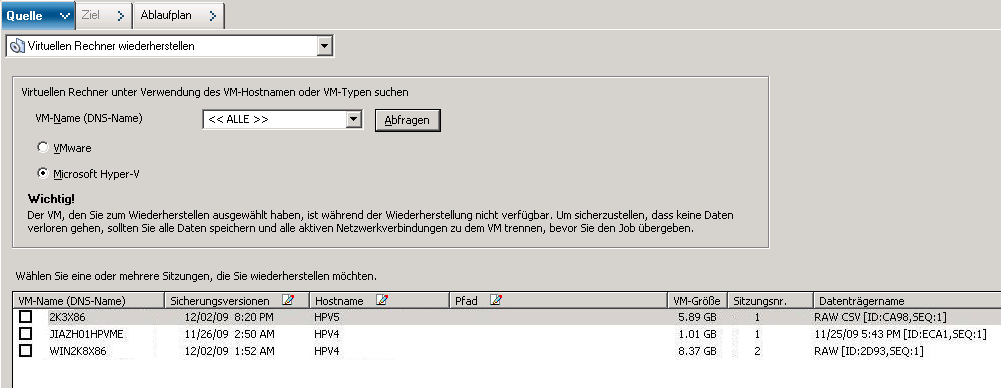The image size is (1001, 389).
Task: Sort by Datenträgername column header
Action: coord(907,301)
